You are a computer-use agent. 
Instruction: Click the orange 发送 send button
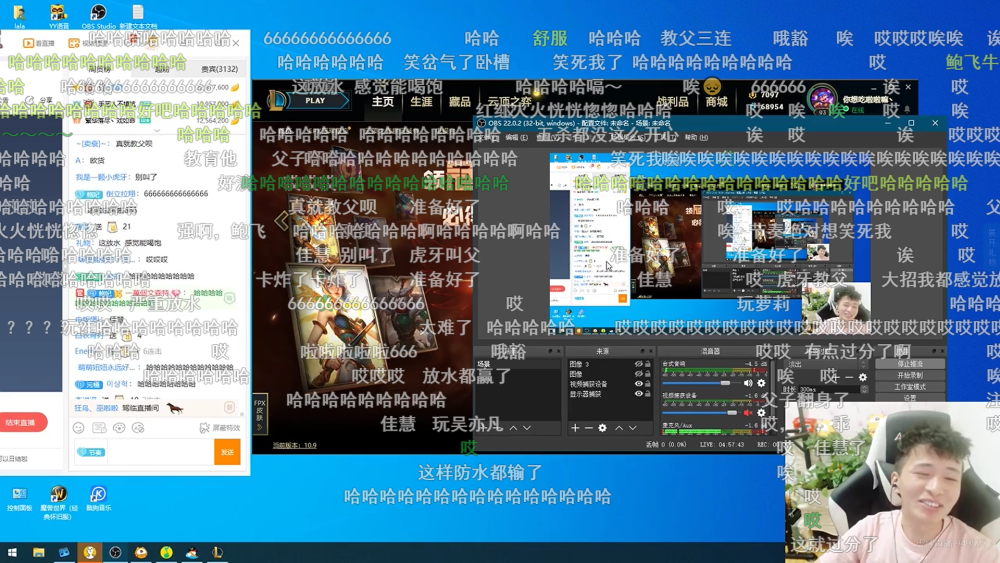[x=227, y=451]
